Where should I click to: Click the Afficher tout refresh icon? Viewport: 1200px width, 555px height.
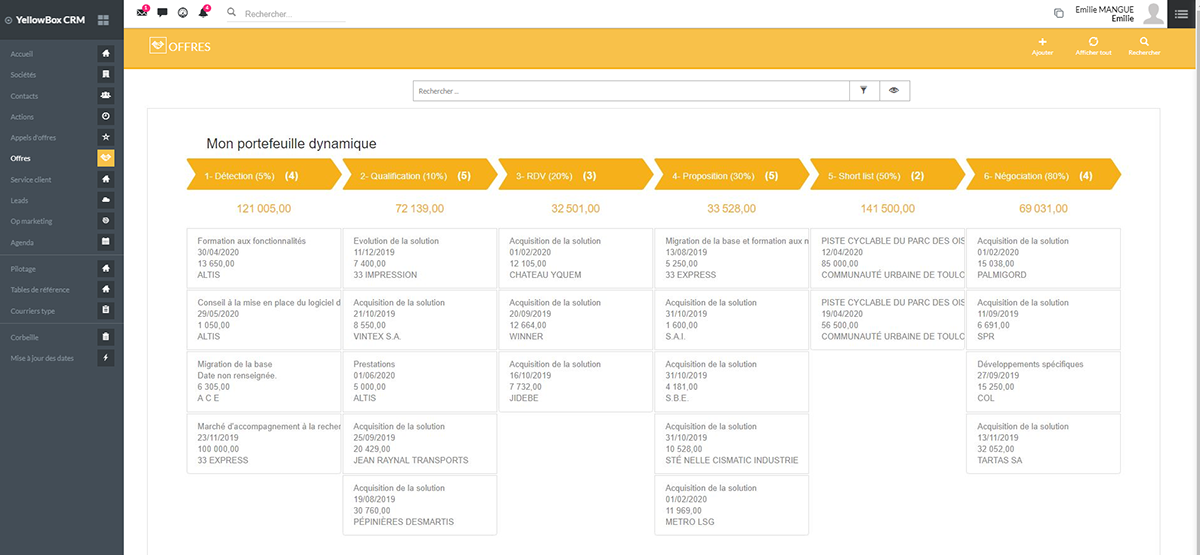tap(1093, 42)
